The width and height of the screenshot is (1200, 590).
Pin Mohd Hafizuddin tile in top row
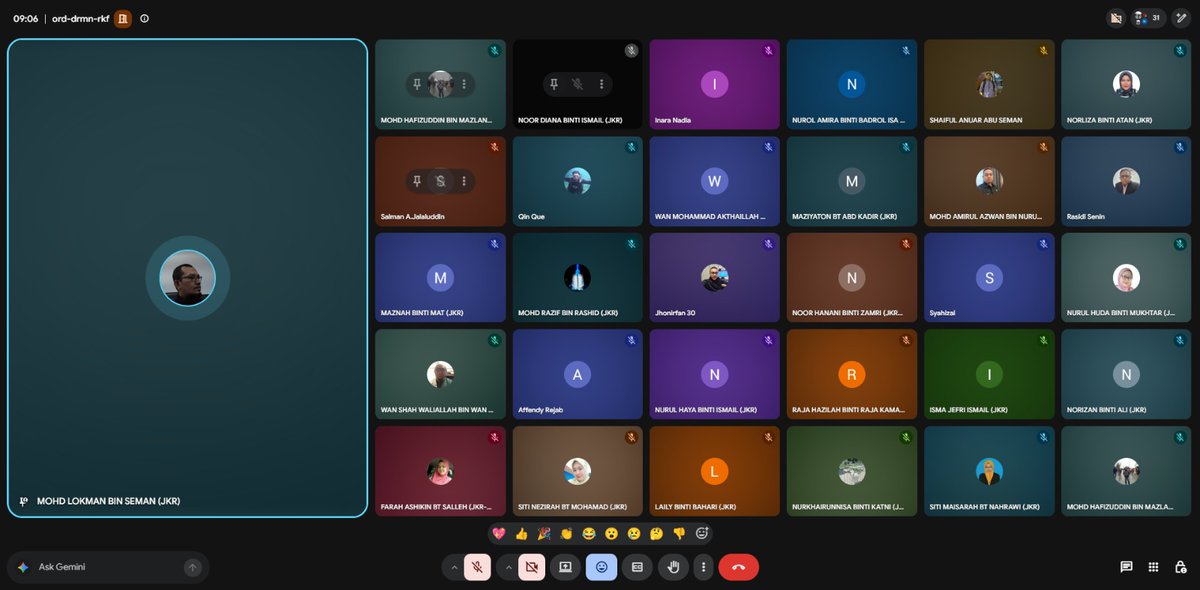pyautogui.click(x=417, y=84)
